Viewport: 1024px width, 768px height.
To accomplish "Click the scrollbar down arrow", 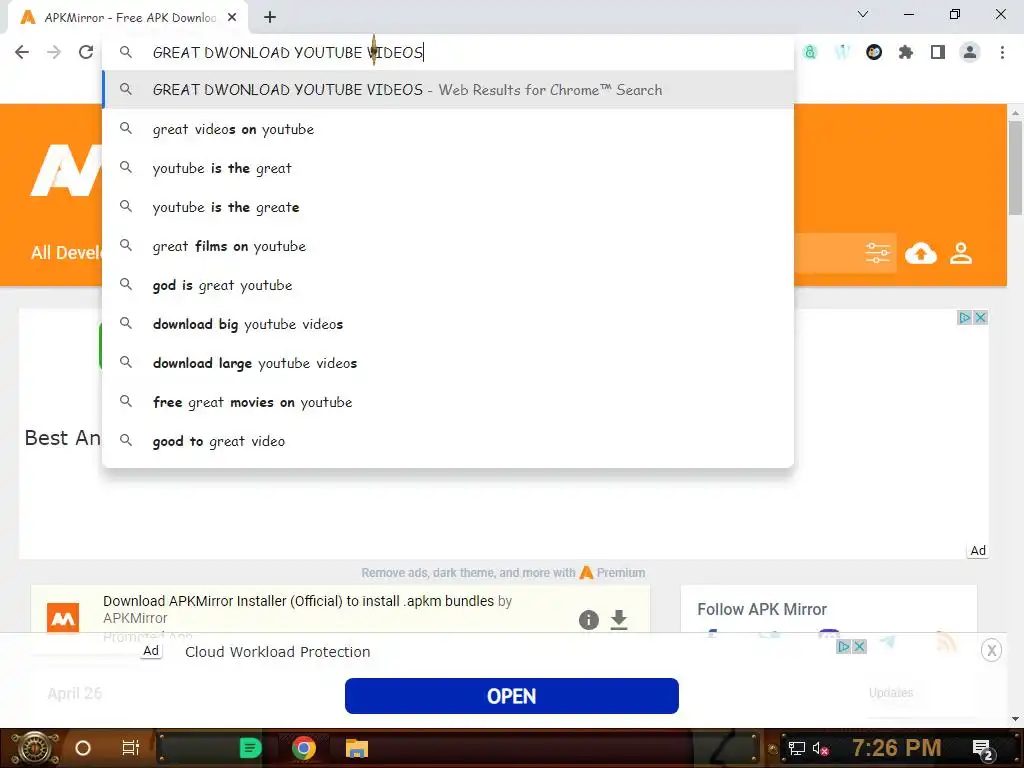I will [x=1015, y=719].
